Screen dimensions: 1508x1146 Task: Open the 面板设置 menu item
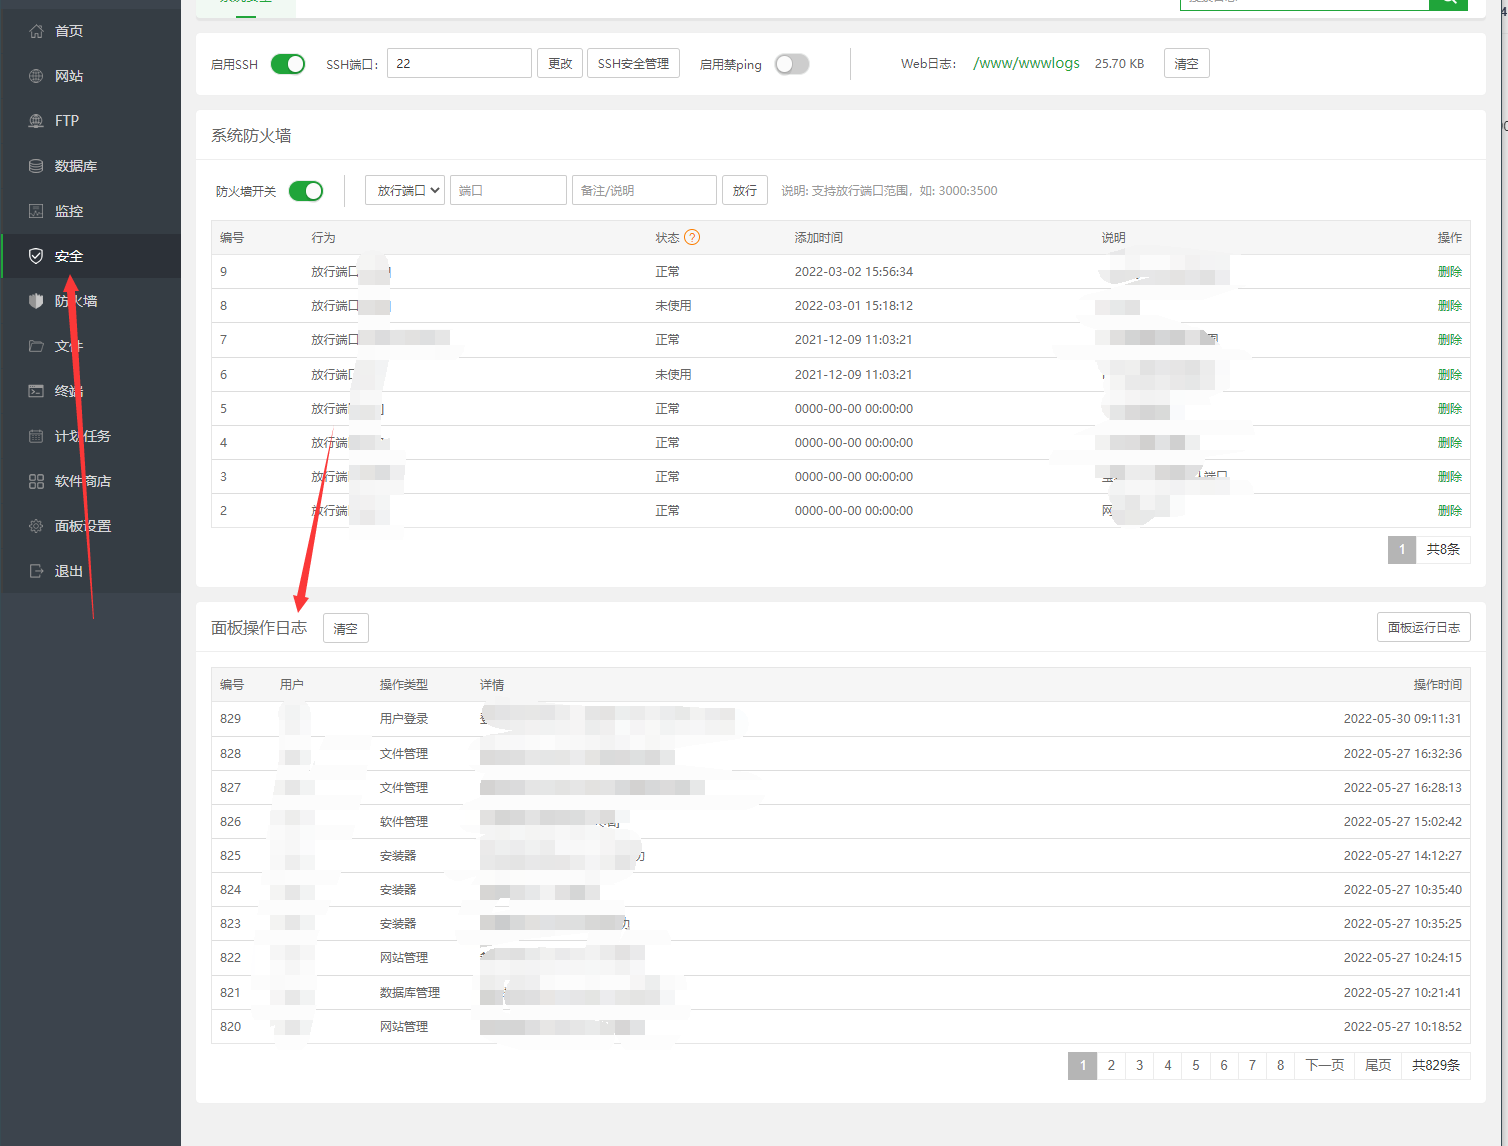pyautogui.click(x=82, y=526)
